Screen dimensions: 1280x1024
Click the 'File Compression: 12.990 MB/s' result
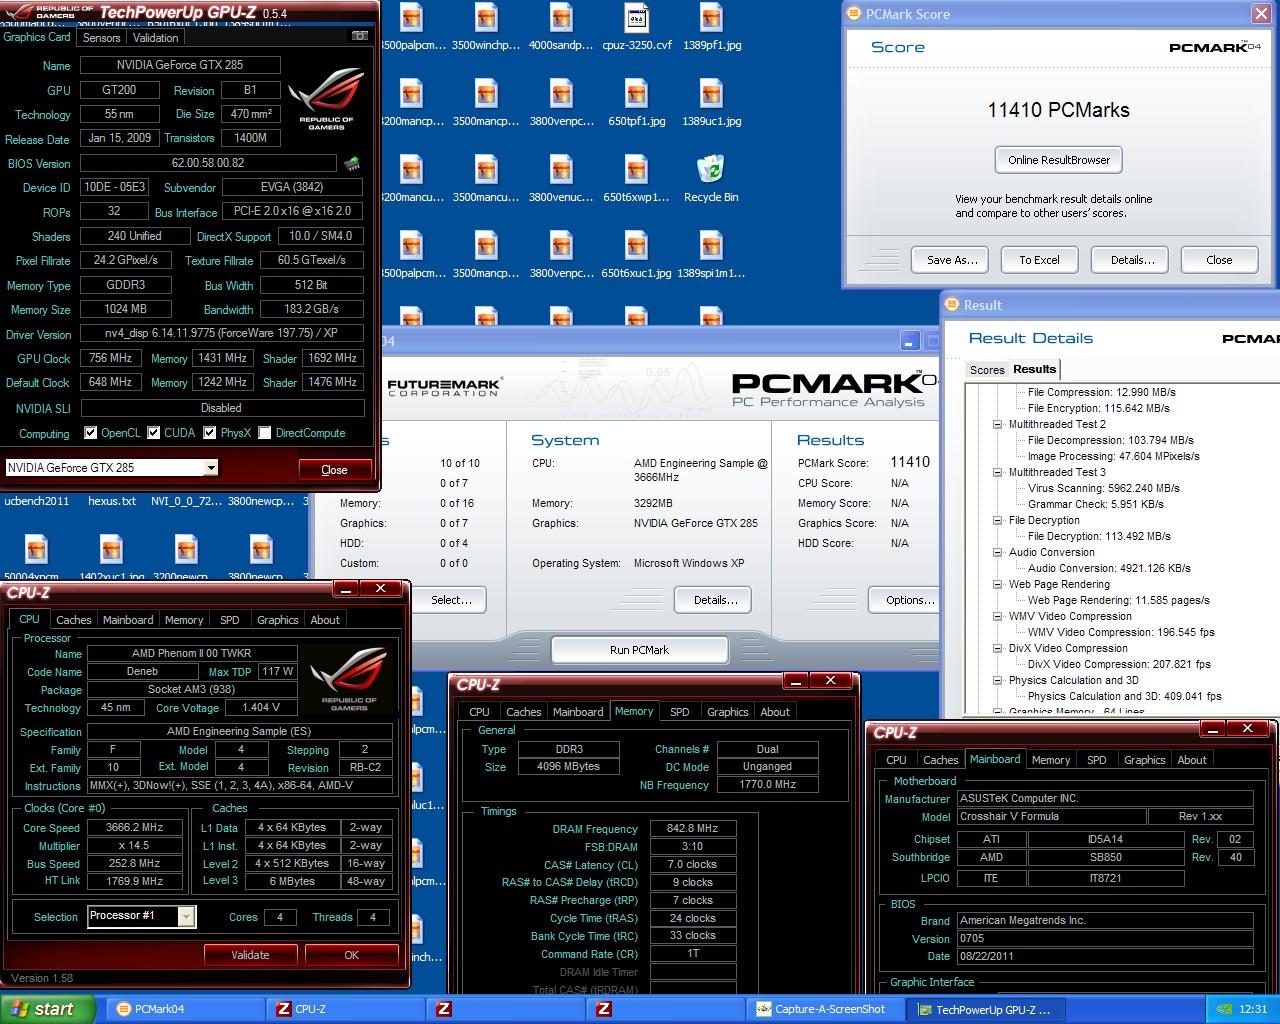(1101, 392)
